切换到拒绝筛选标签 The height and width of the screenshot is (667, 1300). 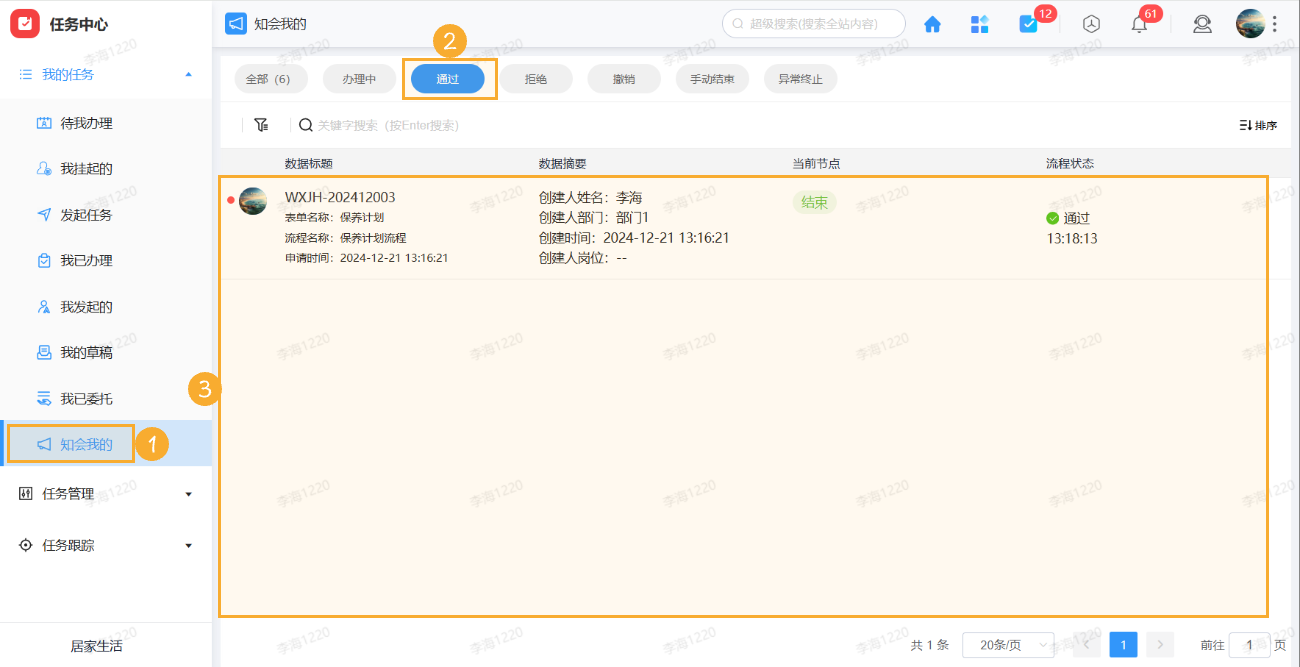pyautogui.click(x=536, y=77)
